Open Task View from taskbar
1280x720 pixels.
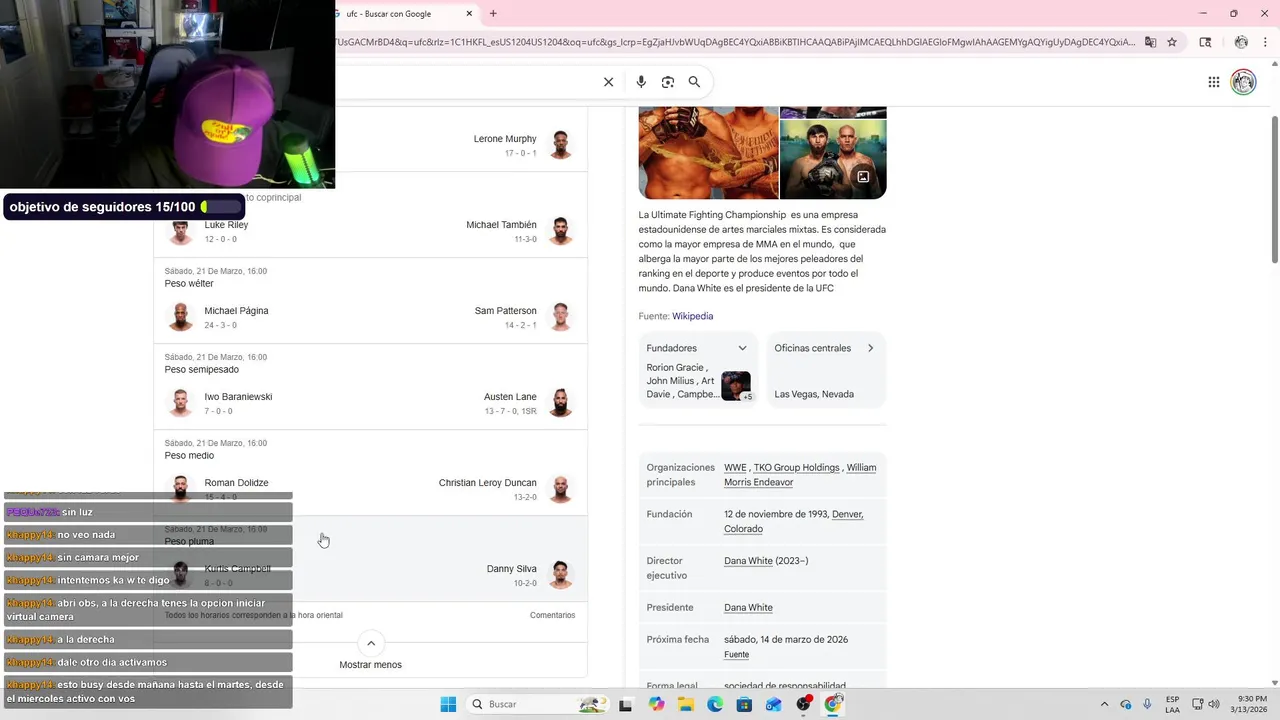point(625,705)
